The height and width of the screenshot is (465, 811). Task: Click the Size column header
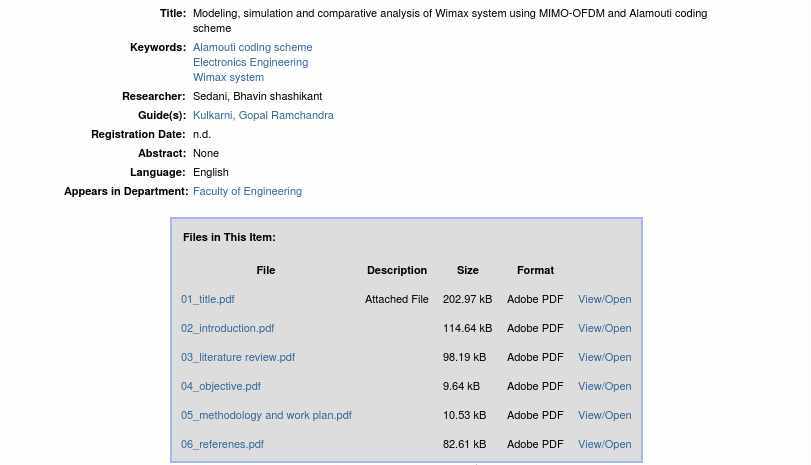(468, 270)
